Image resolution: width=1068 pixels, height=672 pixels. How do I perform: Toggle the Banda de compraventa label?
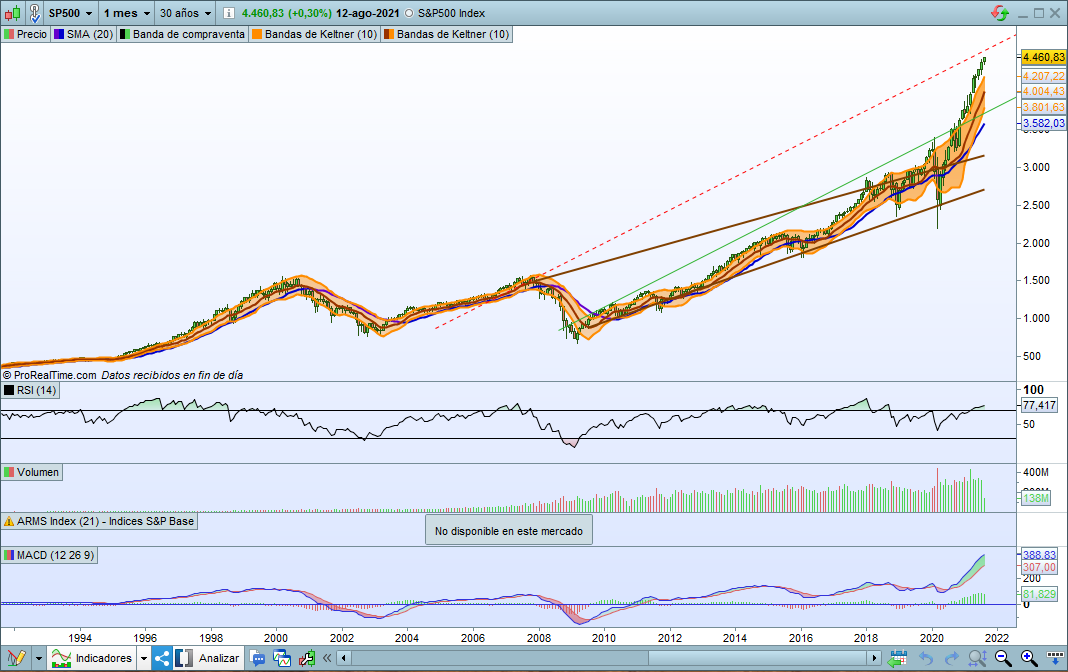coord(182,34)
